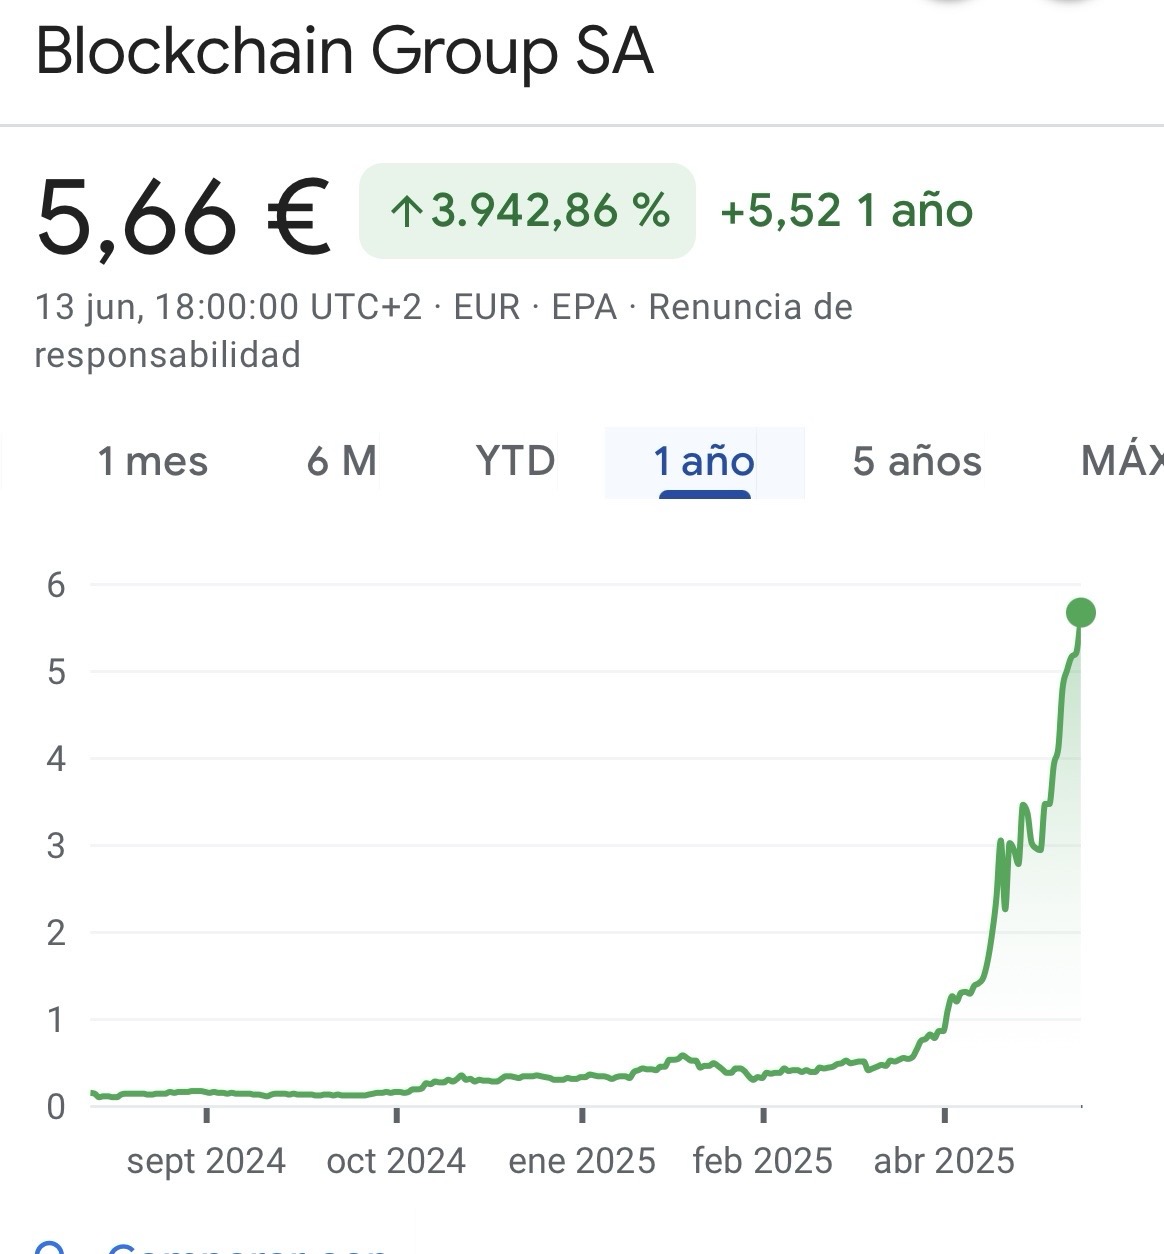Click the sept 2024 axis label

coord(206,1161)
